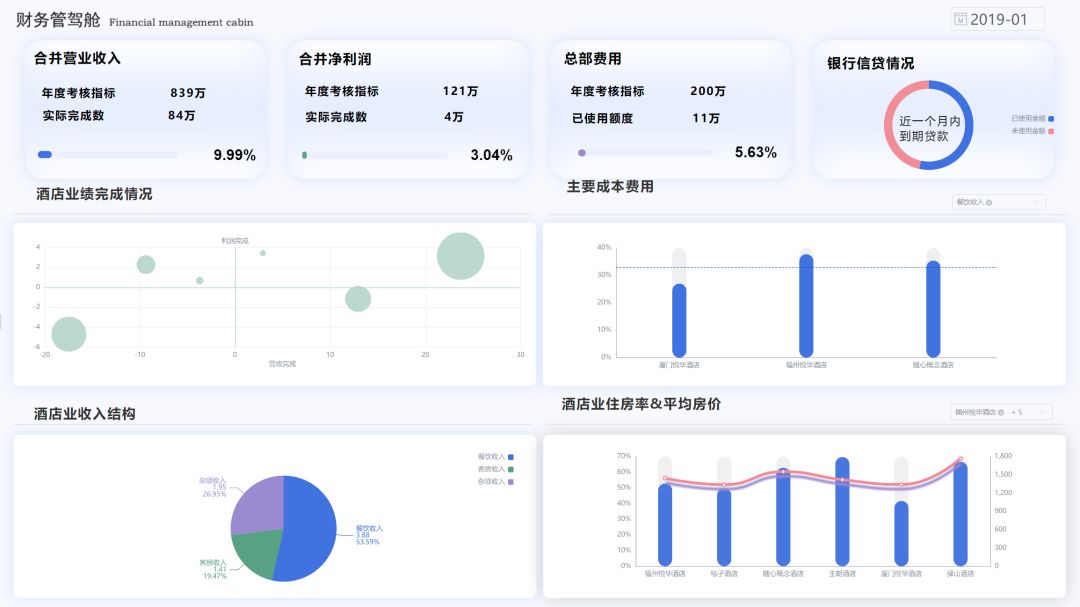The image size is (1080, 607).
Task: Click the 84万 actual completed value
Action: pos(182,115)
